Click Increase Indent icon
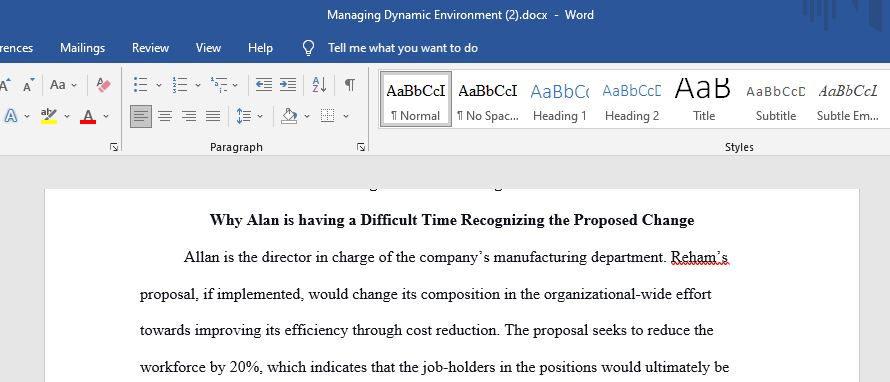 (288, 85)
